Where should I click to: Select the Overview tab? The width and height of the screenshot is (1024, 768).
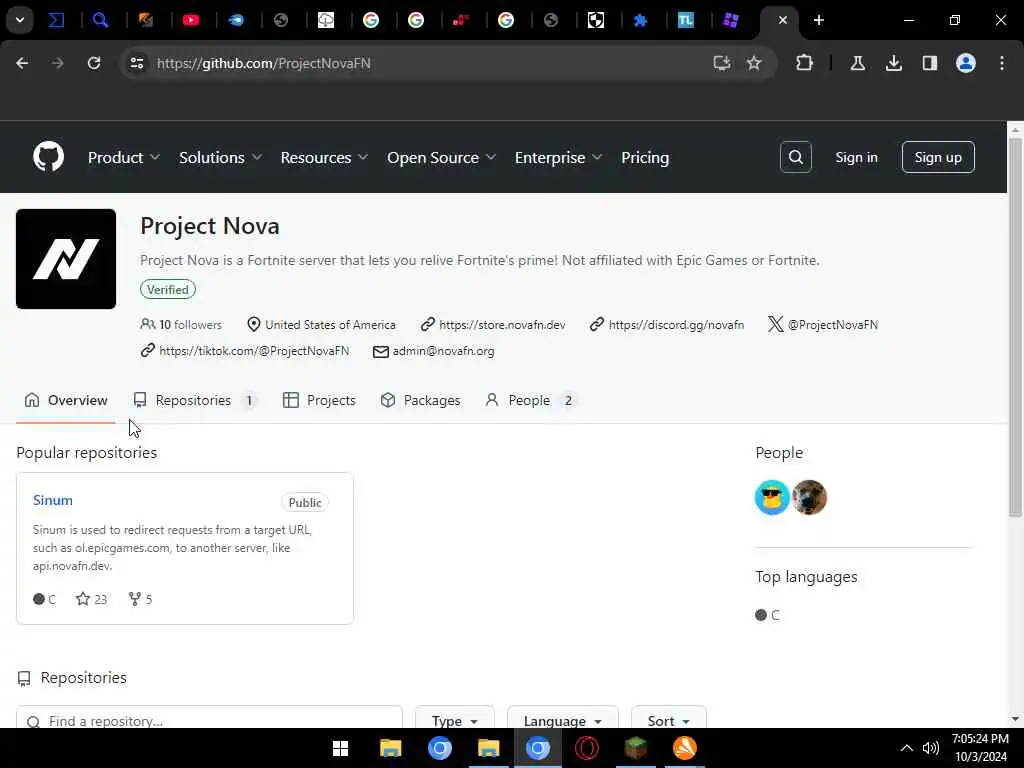point(65,400)
